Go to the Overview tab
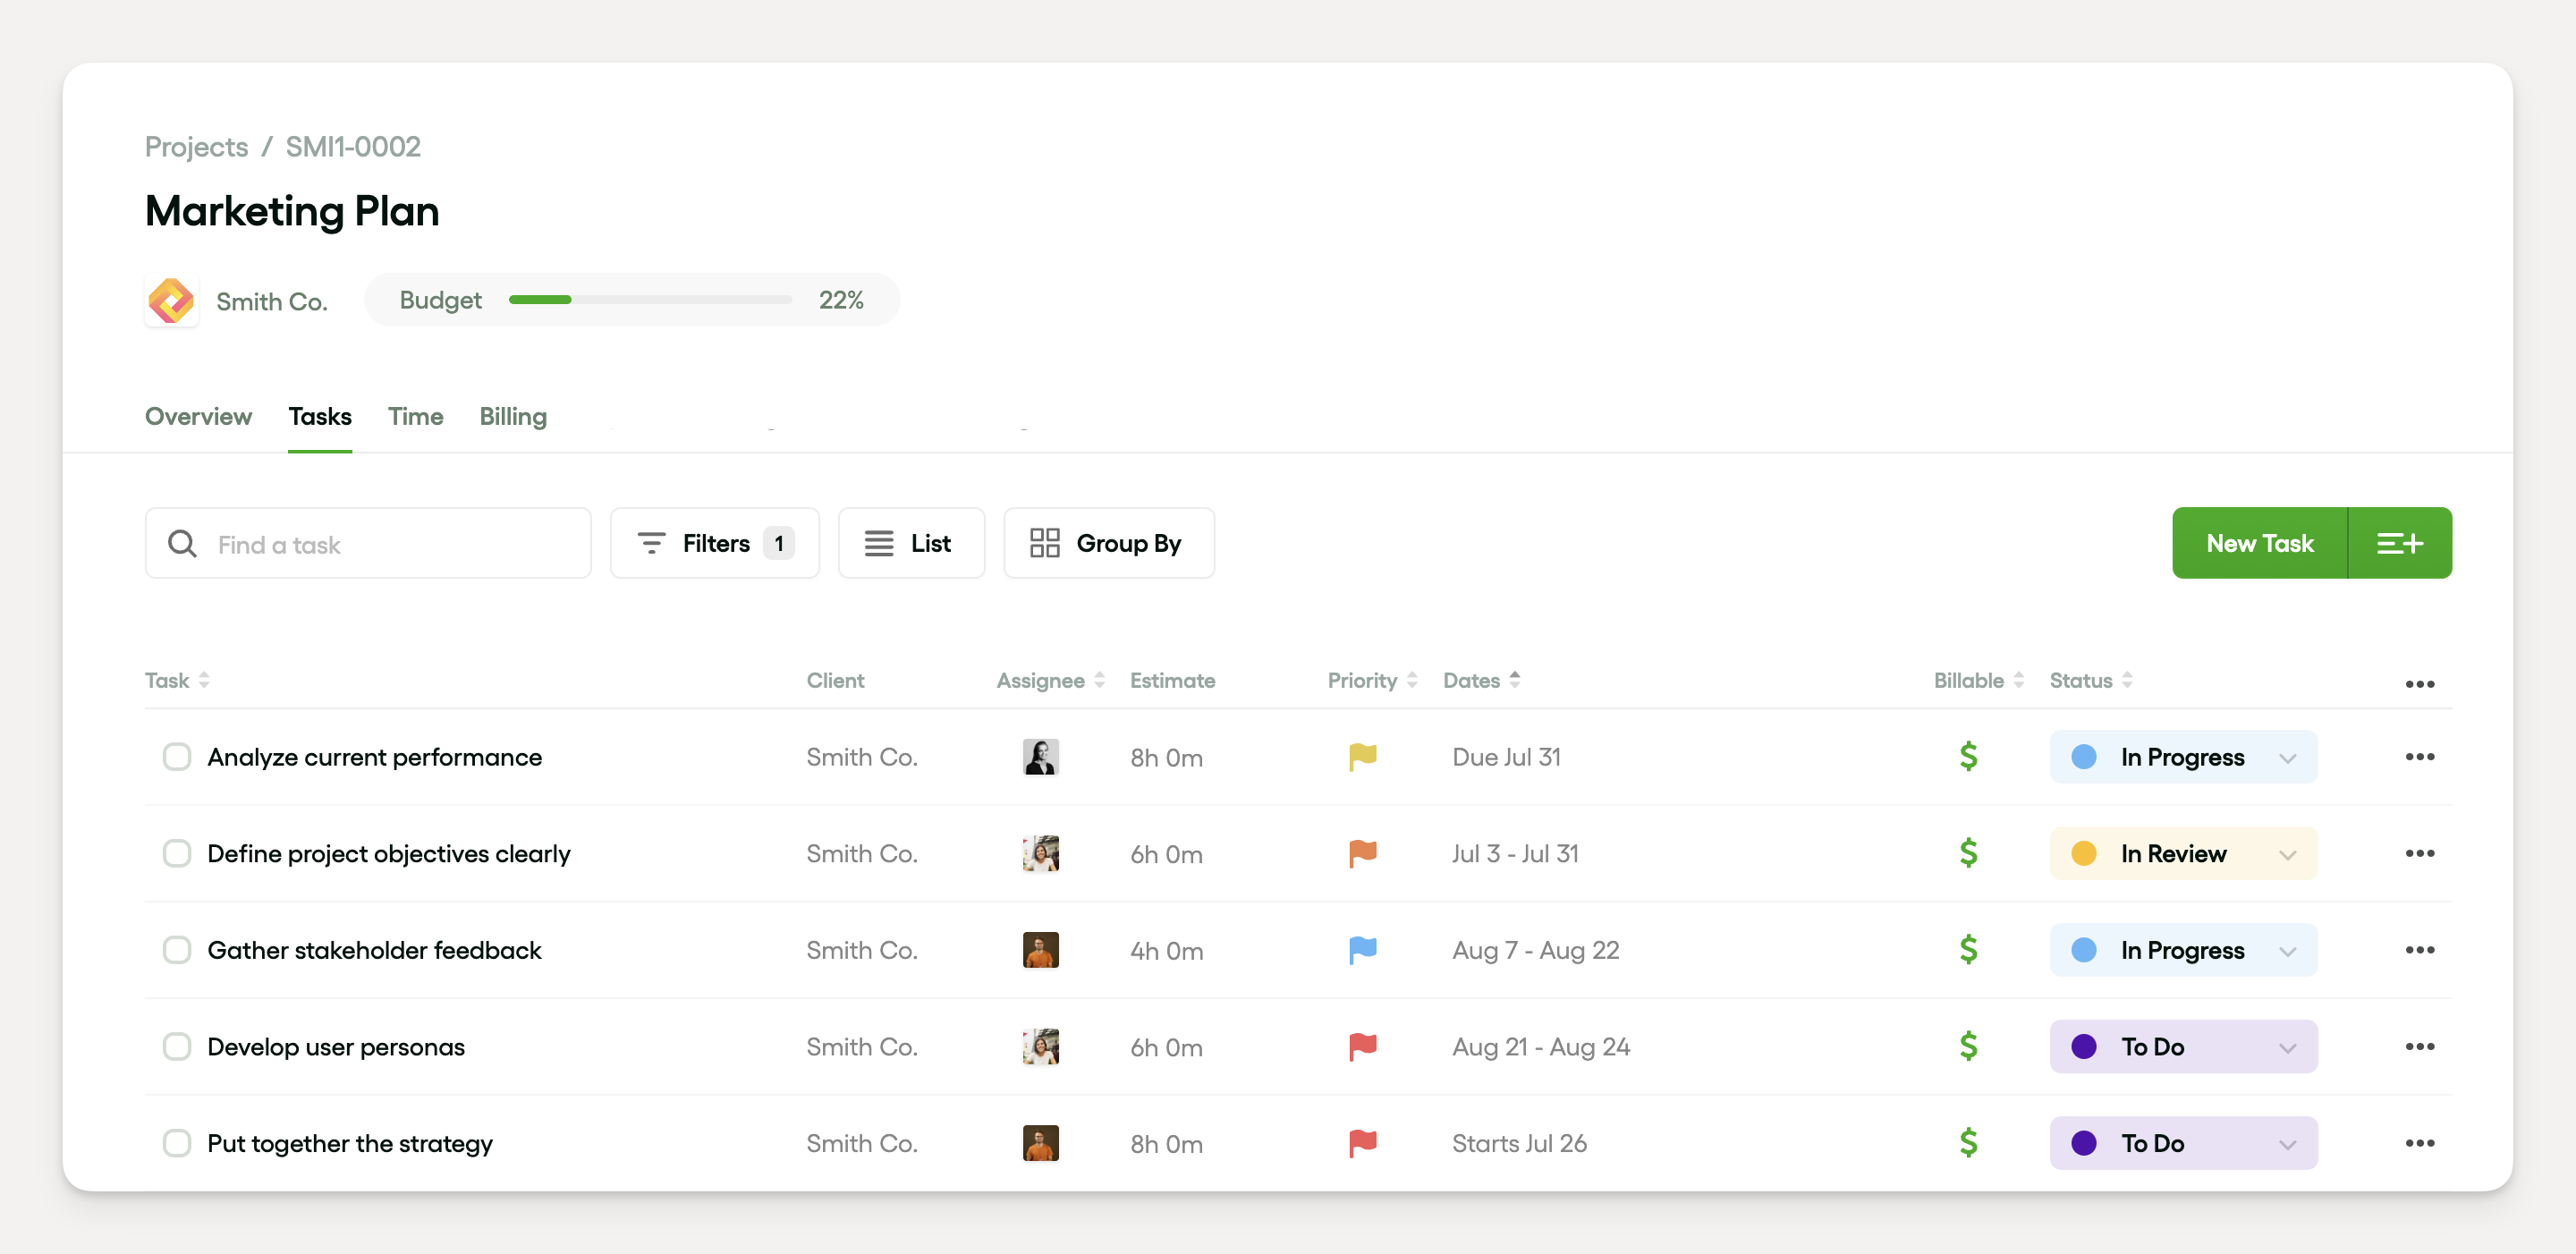Image resolution: width=2576 pixels, height=1254 pixels. (x=198, y=416)
